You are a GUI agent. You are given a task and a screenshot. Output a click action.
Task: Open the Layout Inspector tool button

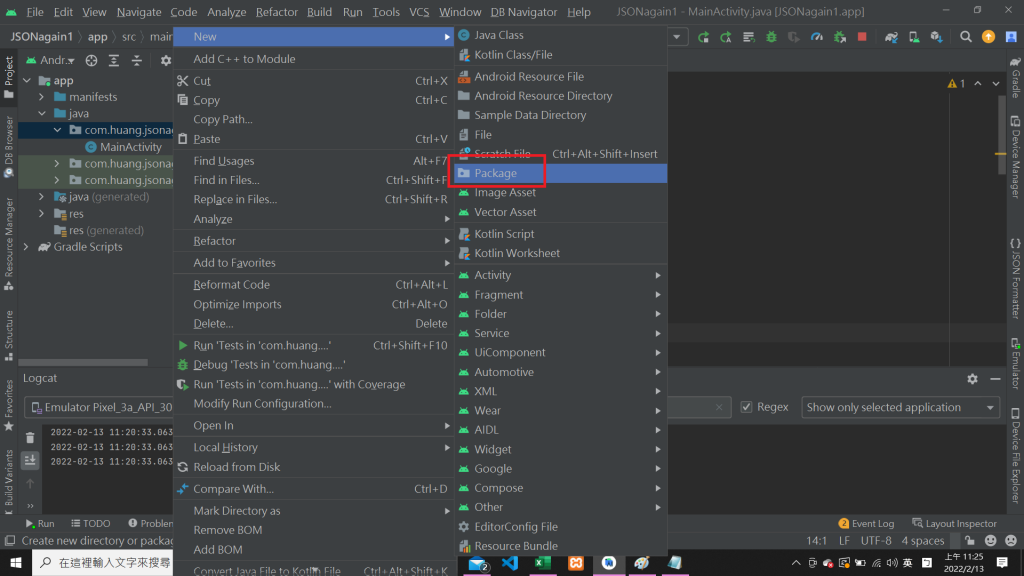click(954, 524)
